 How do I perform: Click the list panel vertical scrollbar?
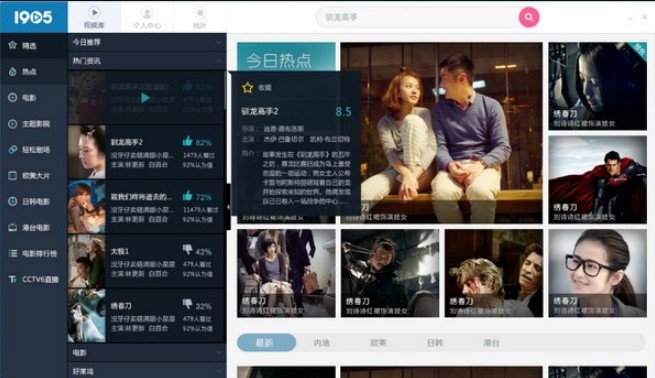coord(226,90)
